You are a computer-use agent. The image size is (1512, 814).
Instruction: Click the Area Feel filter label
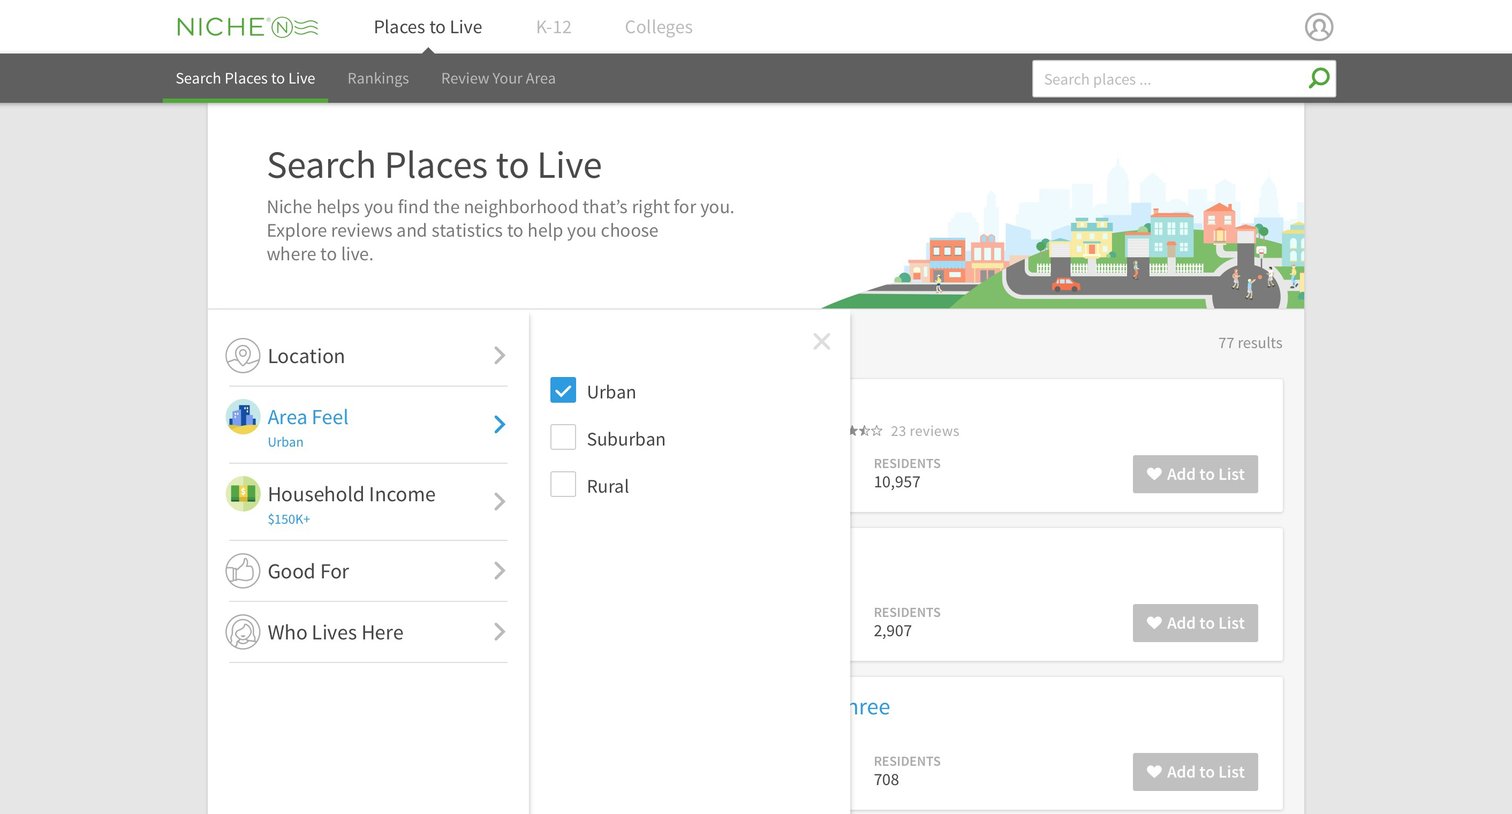(308, 417)
